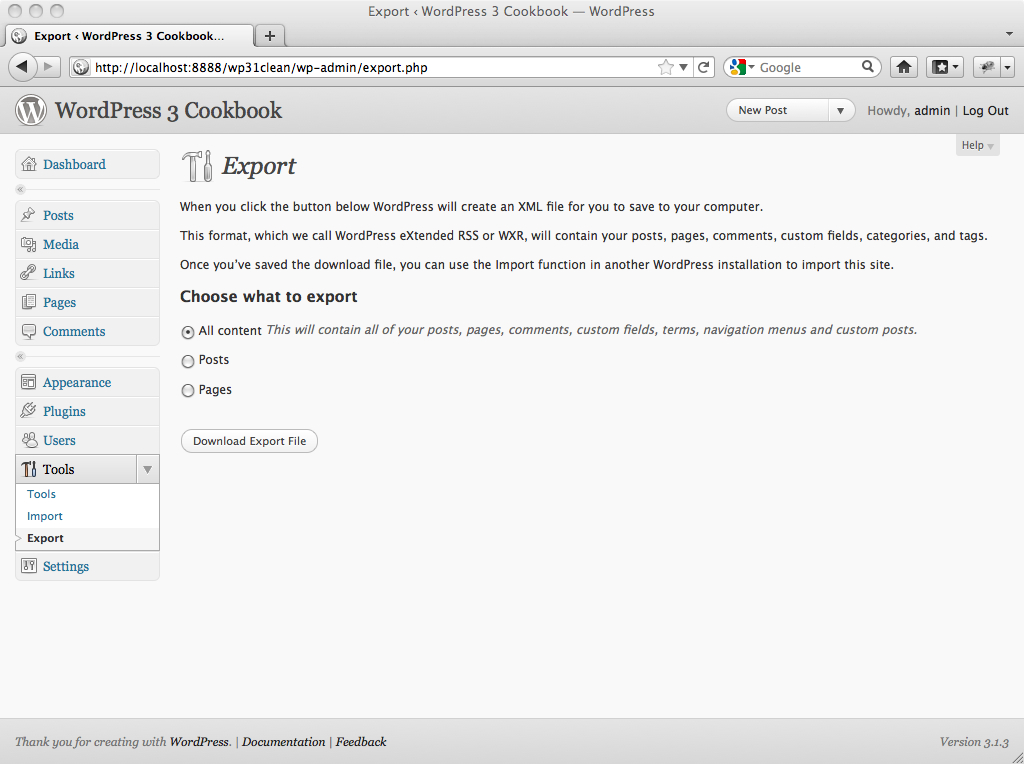Viewport: 1024px width, 764px height.
Task: Click the bookmarks toolbar button icon
Action: [940, 67]
